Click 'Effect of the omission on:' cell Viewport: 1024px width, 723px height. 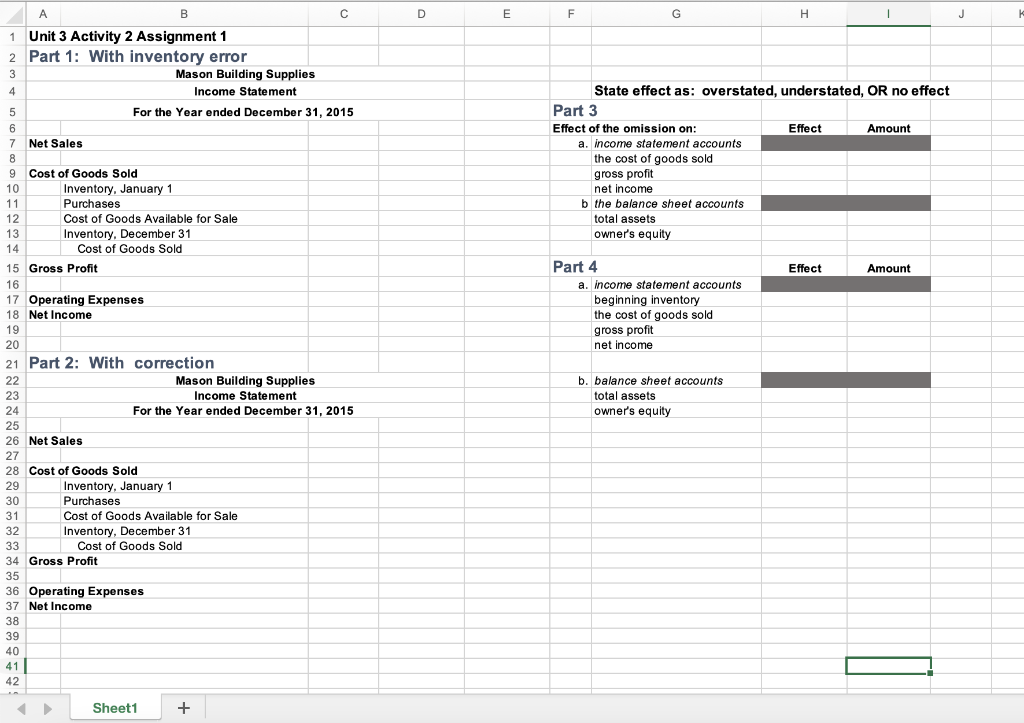624,129
